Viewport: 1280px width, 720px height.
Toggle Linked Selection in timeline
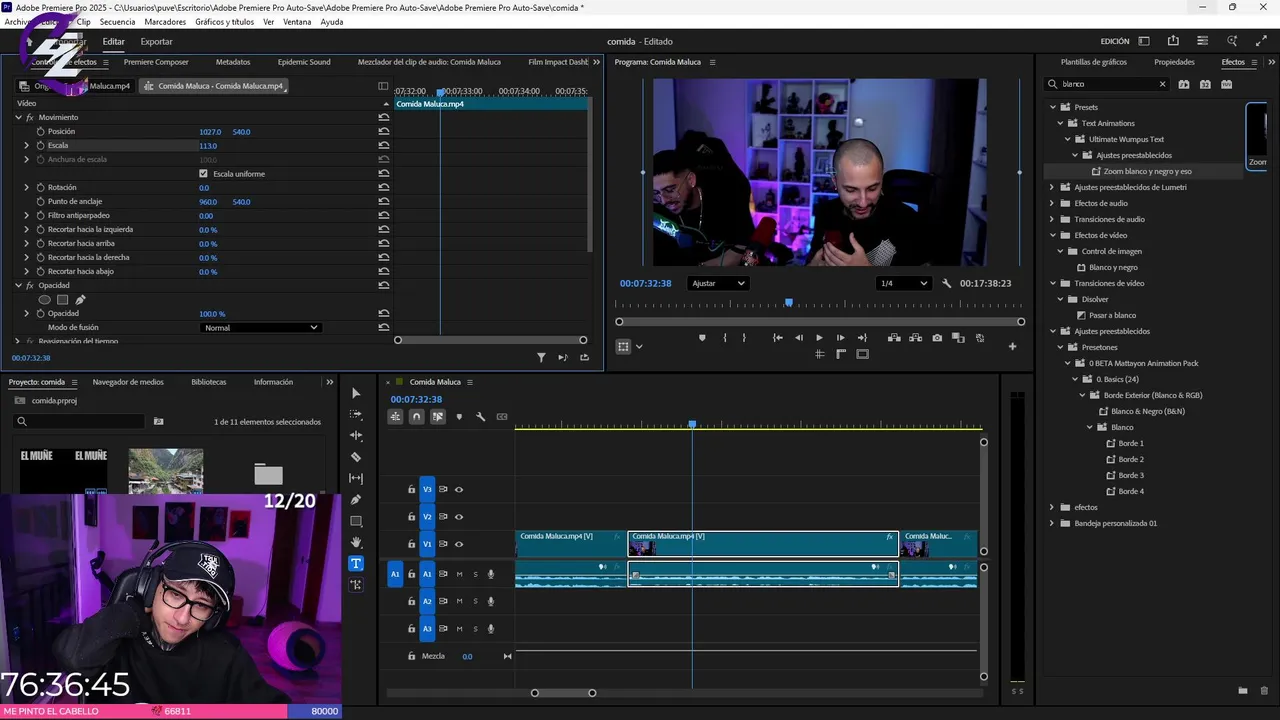(438, 417)
